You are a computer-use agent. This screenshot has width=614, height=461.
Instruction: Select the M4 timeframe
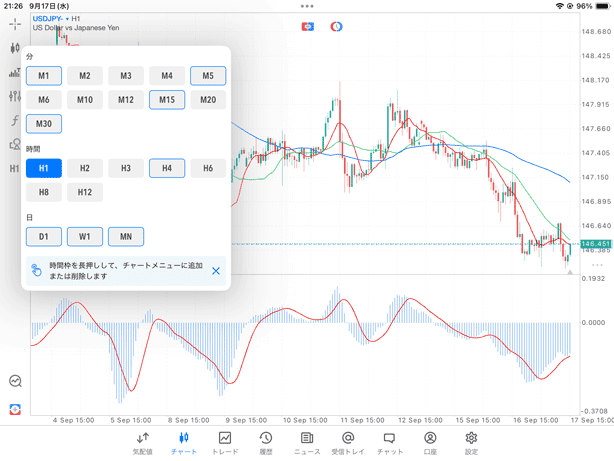[x=167, y=76]
